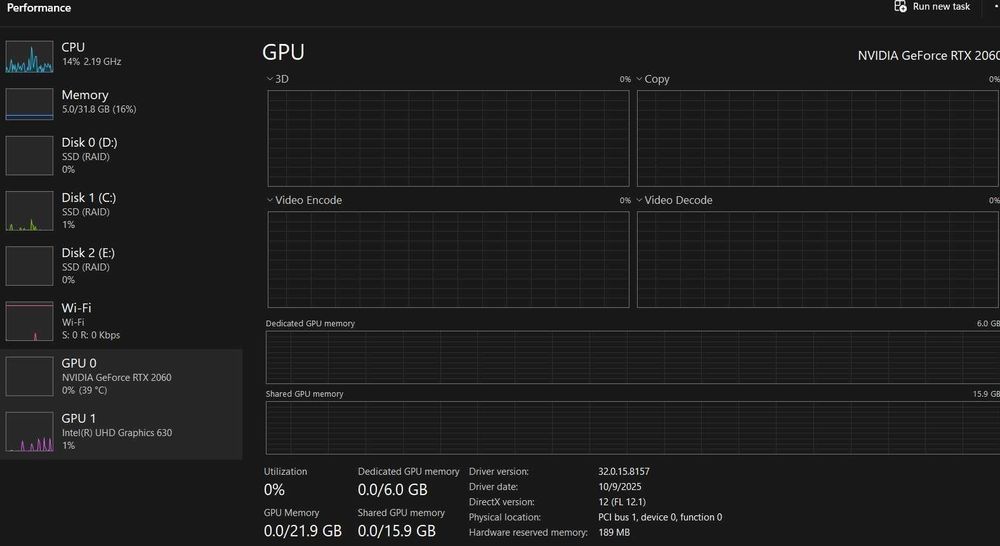Click driver date 10/9/2025
1000x546 pixels.
[x=620, y=487]
